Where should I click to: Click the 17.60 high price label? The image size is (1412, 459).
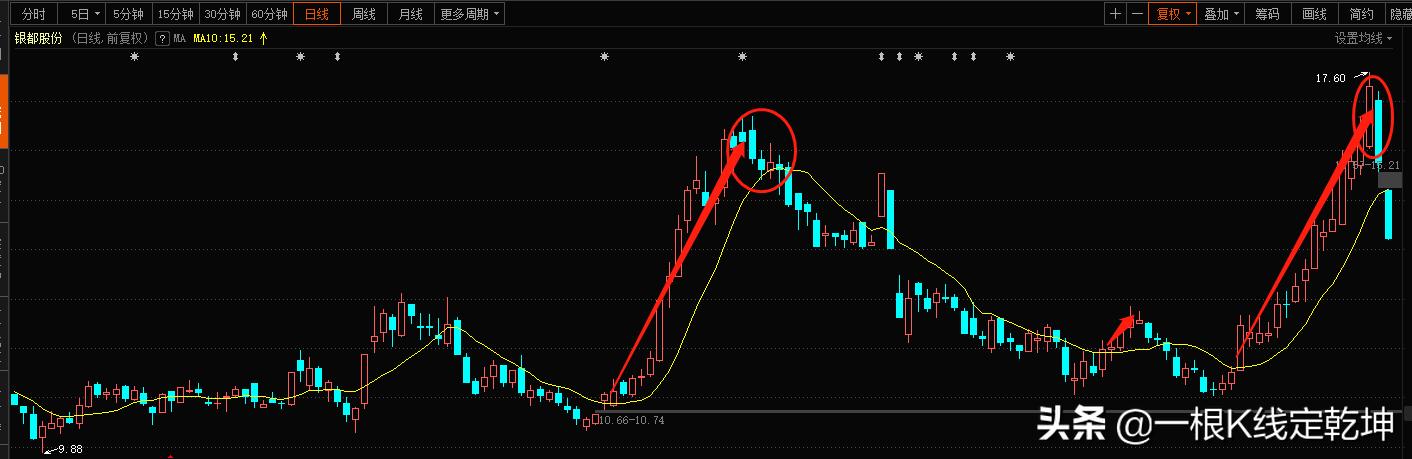pyautogui.click(x=1331, y=77)
